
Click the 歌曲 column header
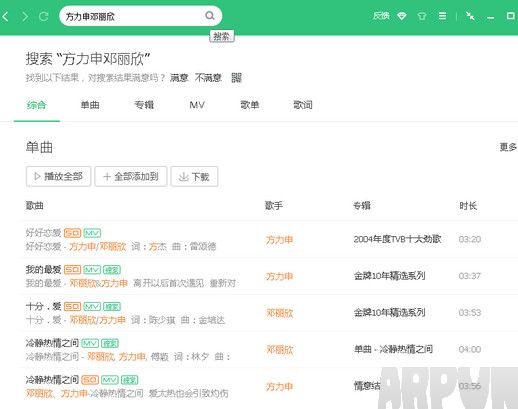pos(35,206)
